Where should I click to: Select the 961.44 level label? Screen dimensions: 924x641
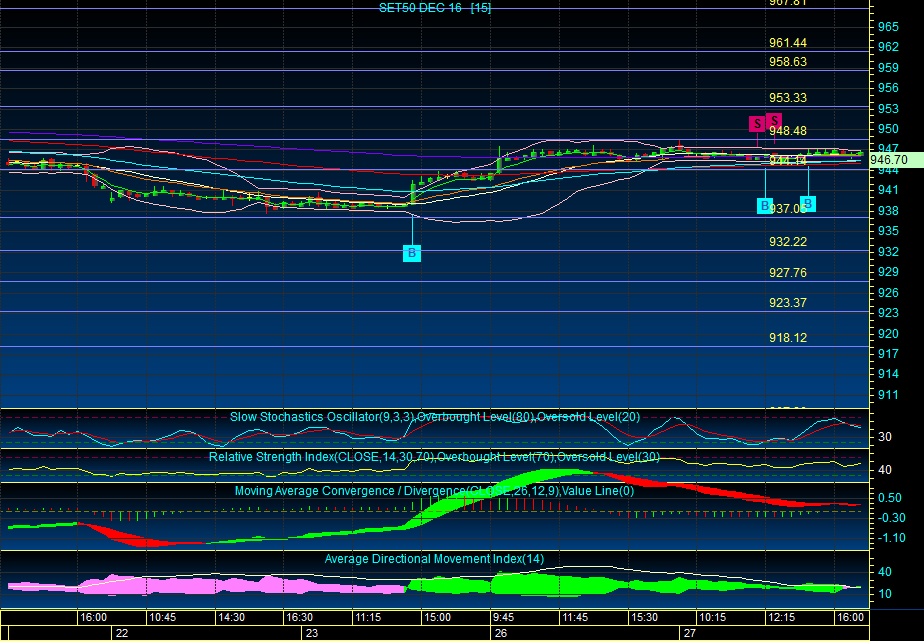click(788, 42)
